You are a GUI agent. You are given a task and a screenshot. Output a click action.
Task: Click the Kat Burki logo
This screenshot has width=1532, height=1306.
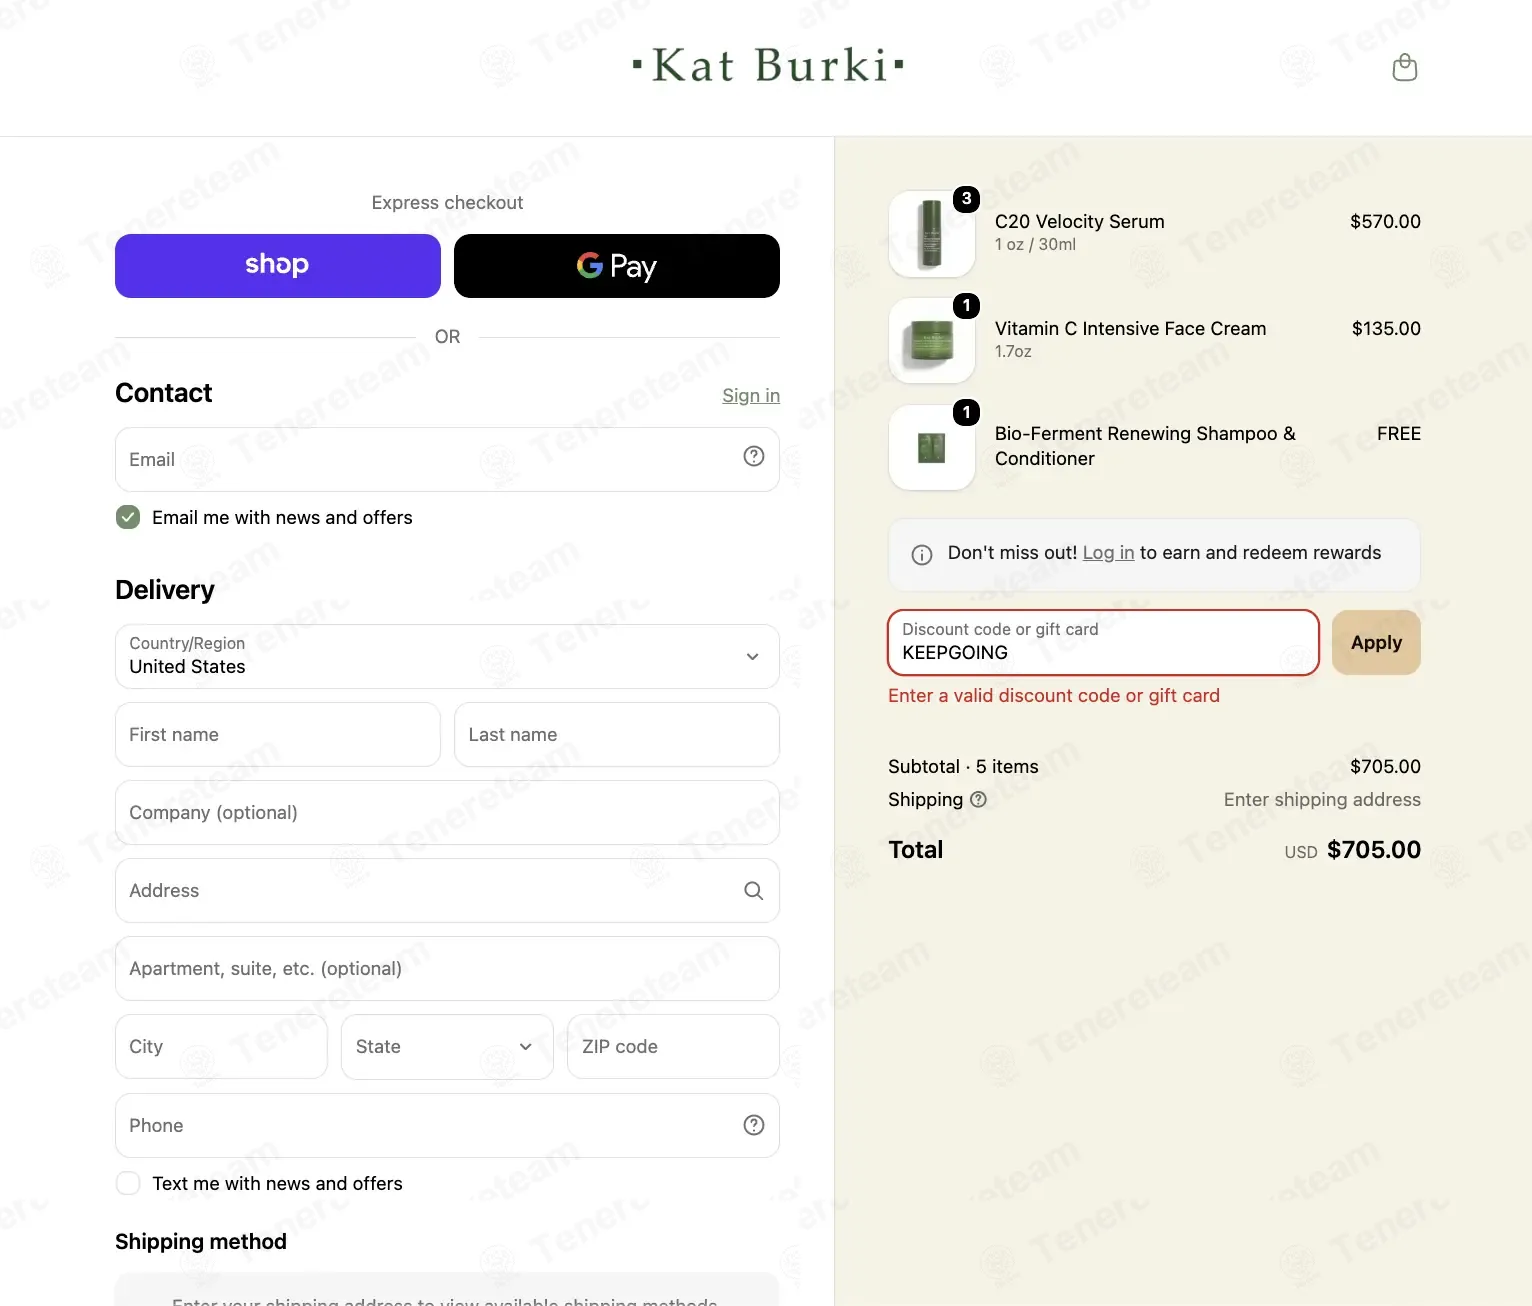[x=768, y=66]
